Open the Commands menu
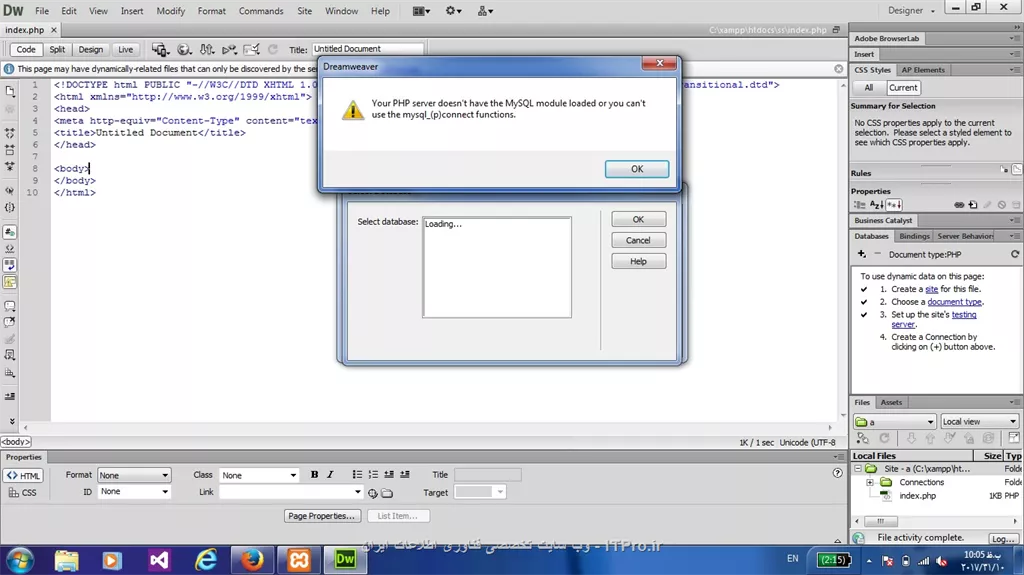This screenshot has height=575, width=1024. (261, 11)
